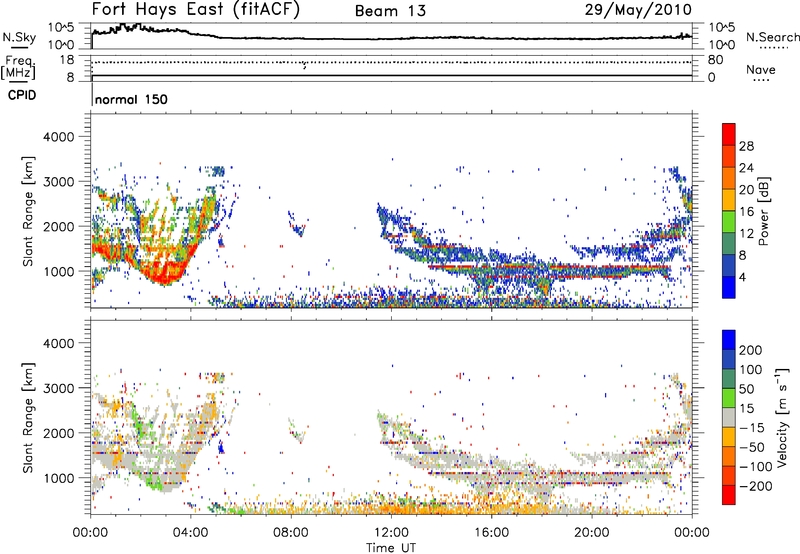Image resolution: width=800 pixels, height=554 pixels.
Task: Click the '20:00' time tick label
Action: coord(592,533)
